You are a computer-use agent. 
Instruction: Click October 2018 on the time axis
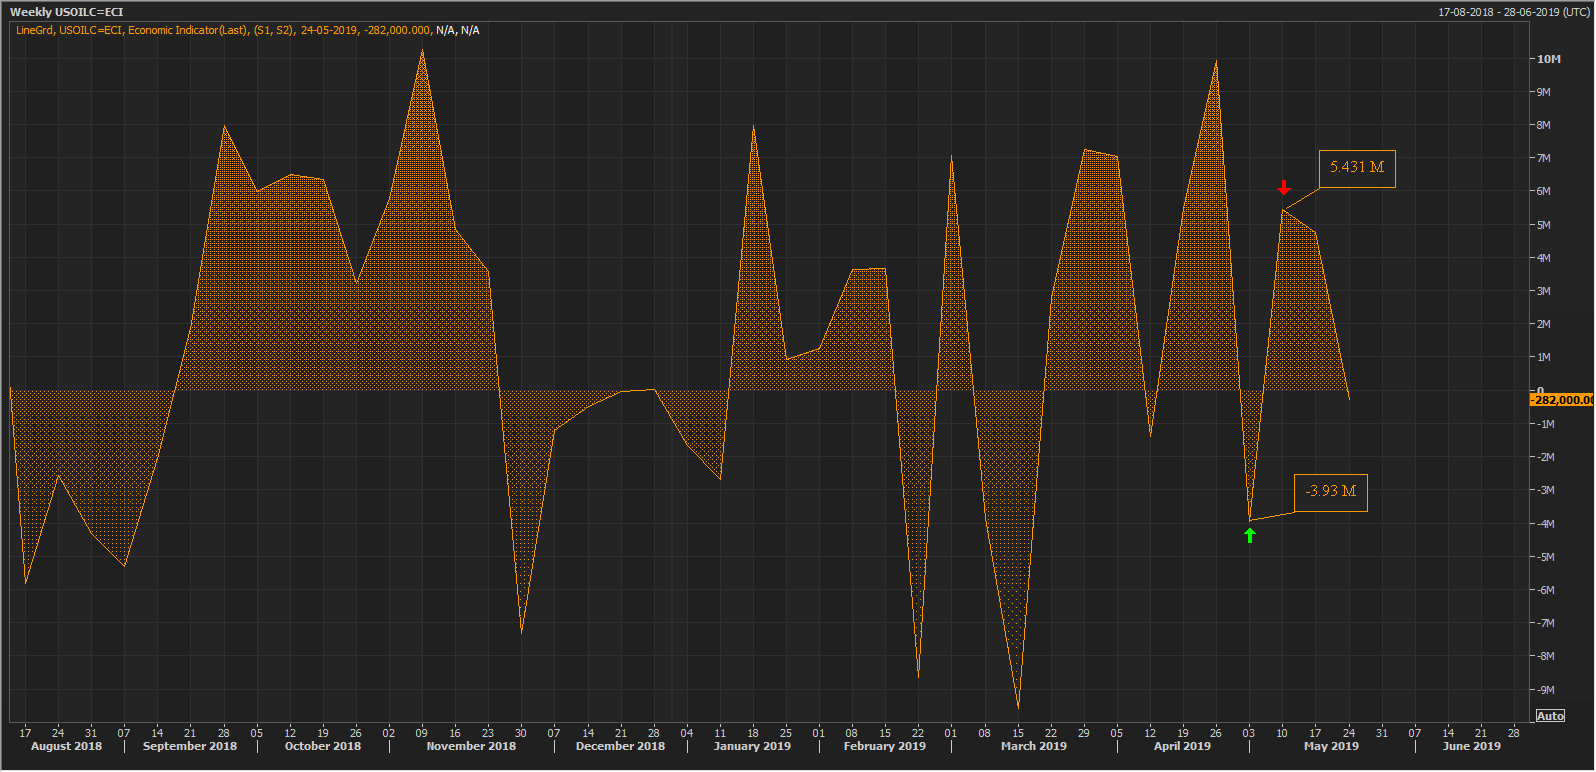click(323, 746)
